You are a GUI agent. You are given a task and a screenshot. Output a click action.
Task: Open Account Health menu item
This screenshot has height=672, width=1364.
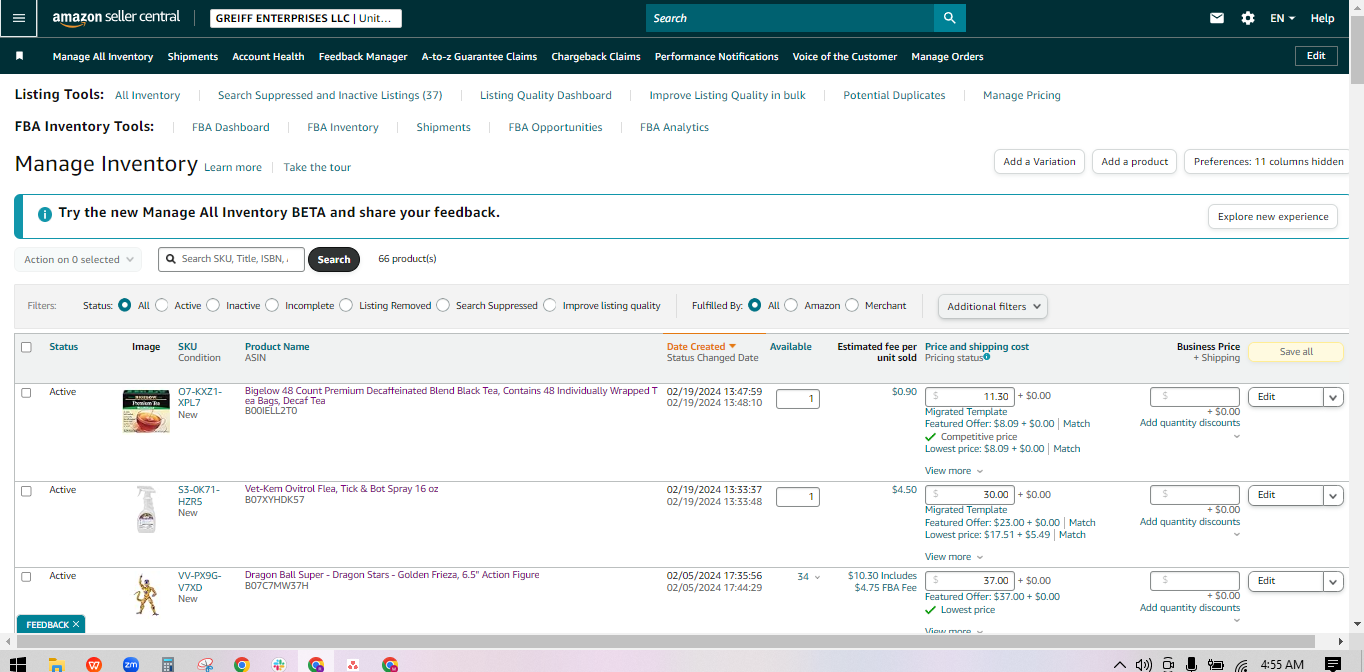coord(268,57)
